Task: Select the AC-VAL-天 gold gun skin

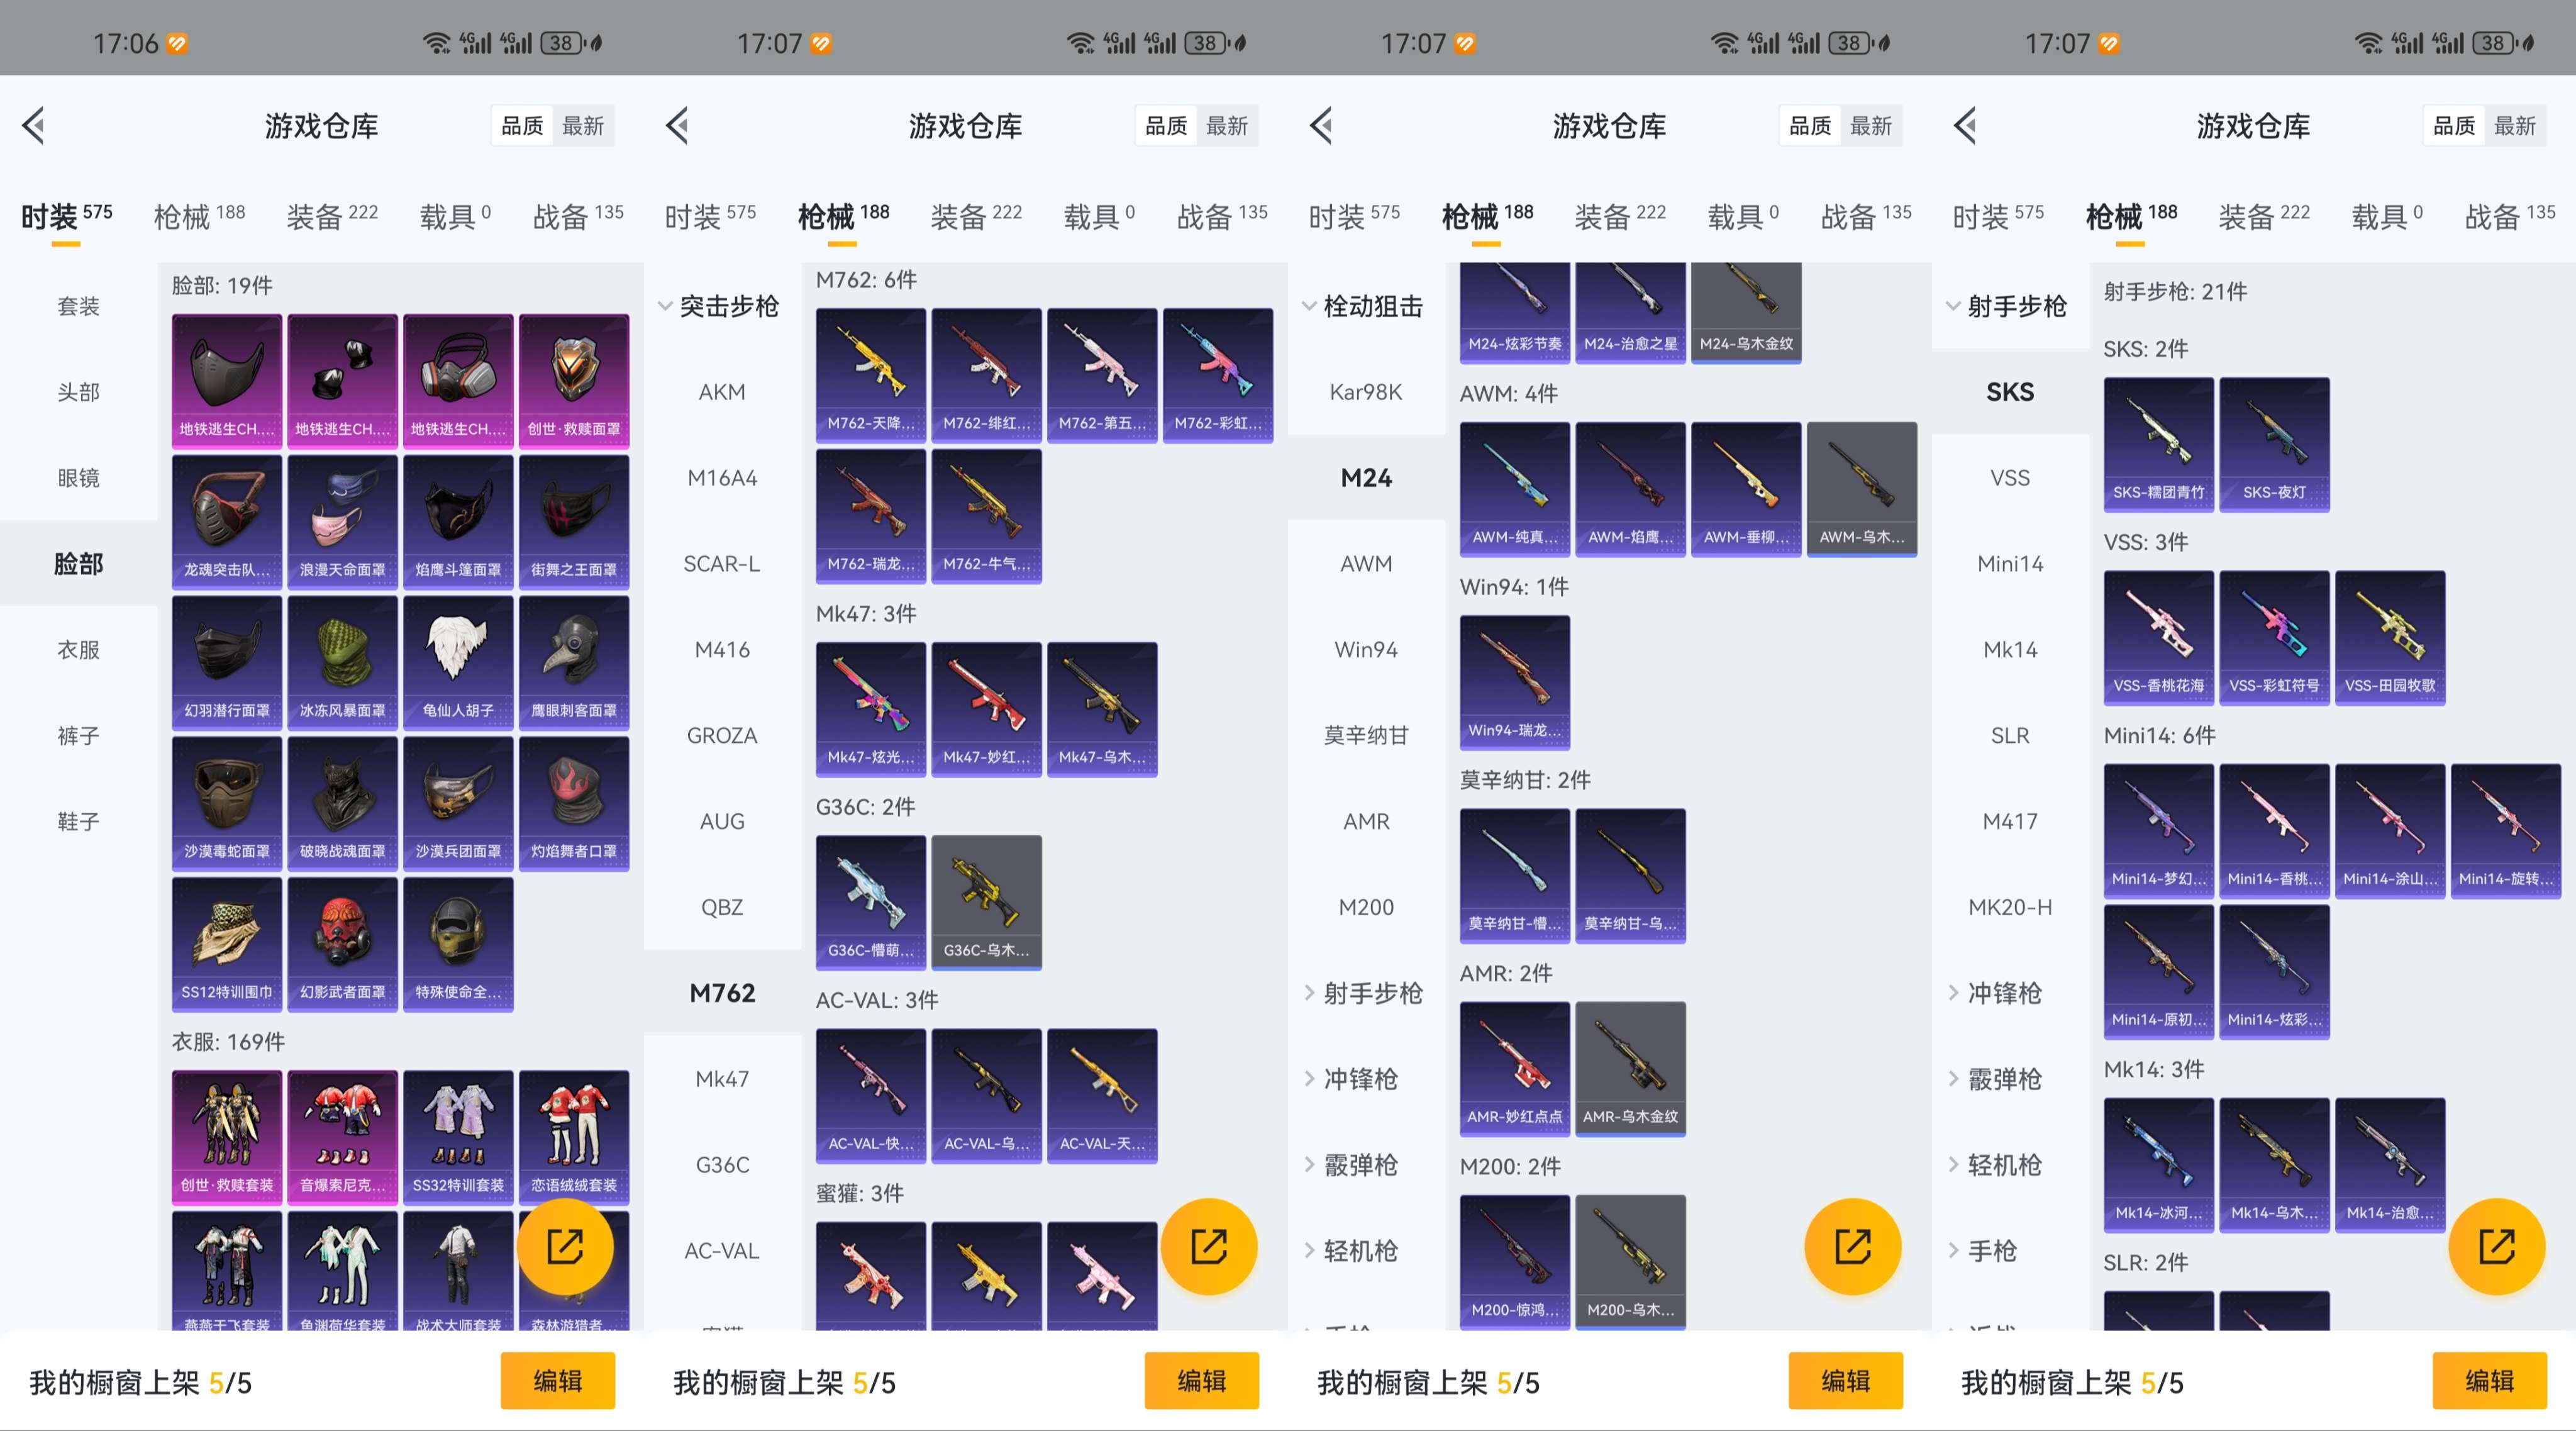Action: point(1102,1095)
